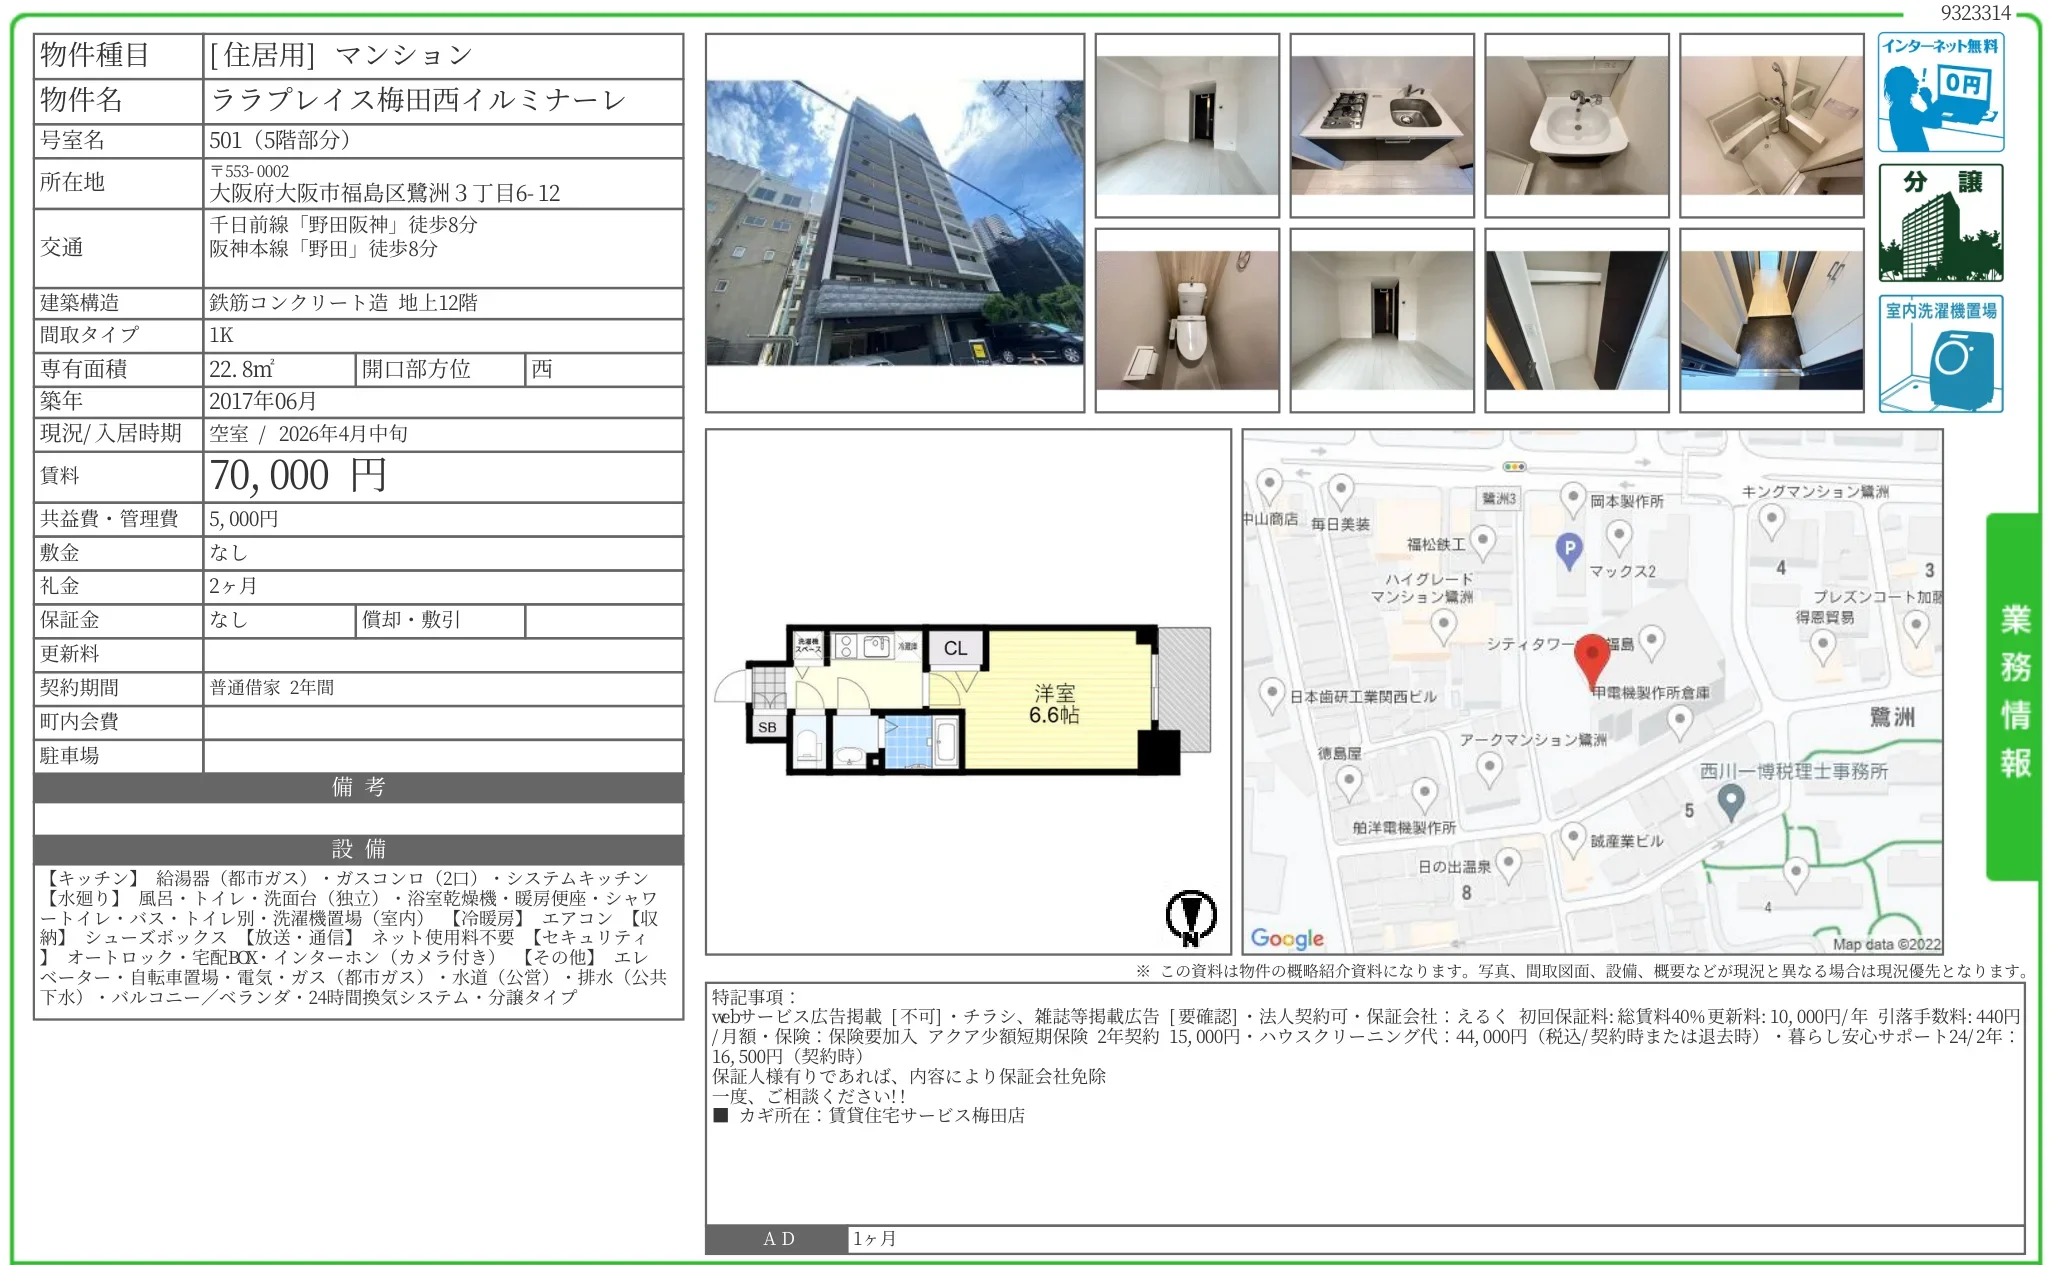
Task: Open the toilet photo thumbnail
Action: (x=1187, y=320)
